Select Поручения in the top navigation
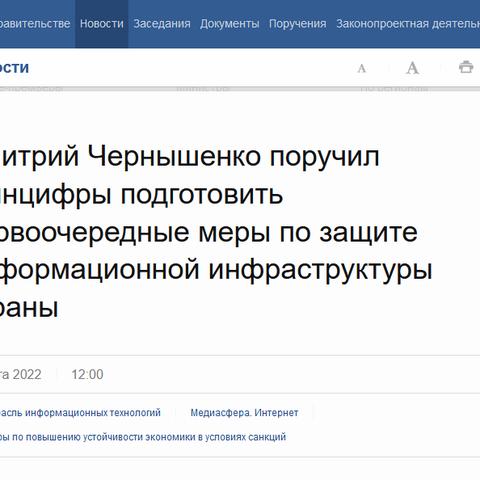 click(298, 24)
